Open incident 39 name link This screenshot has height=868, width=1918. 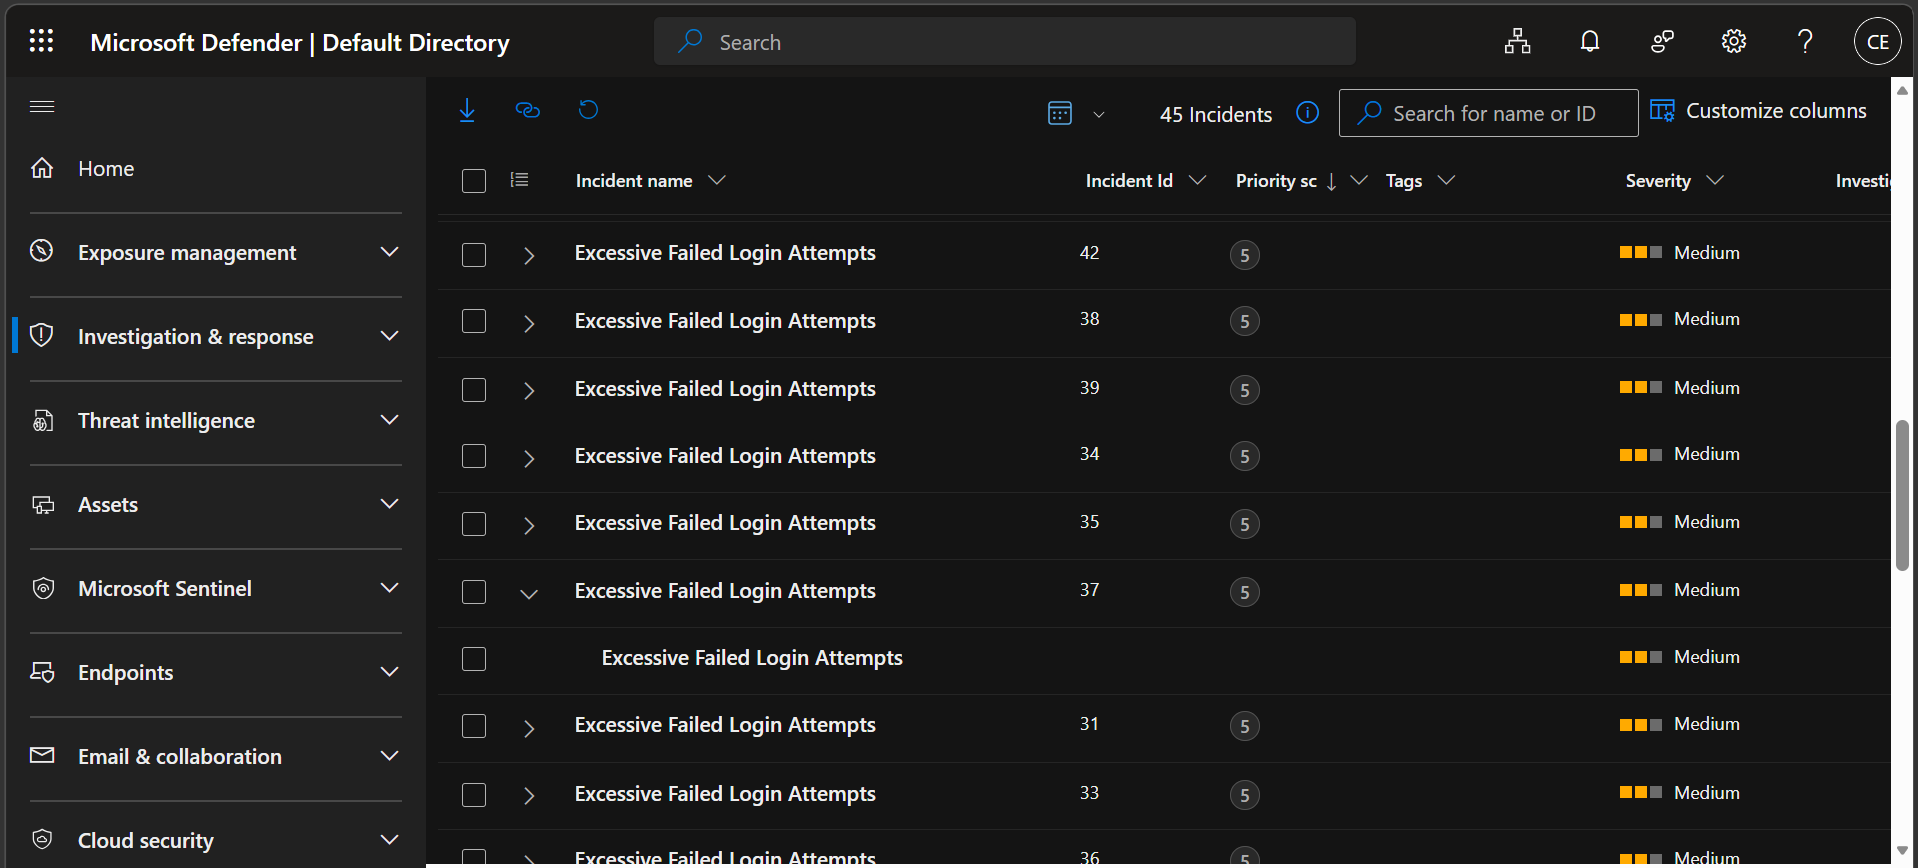click(725, 389)
